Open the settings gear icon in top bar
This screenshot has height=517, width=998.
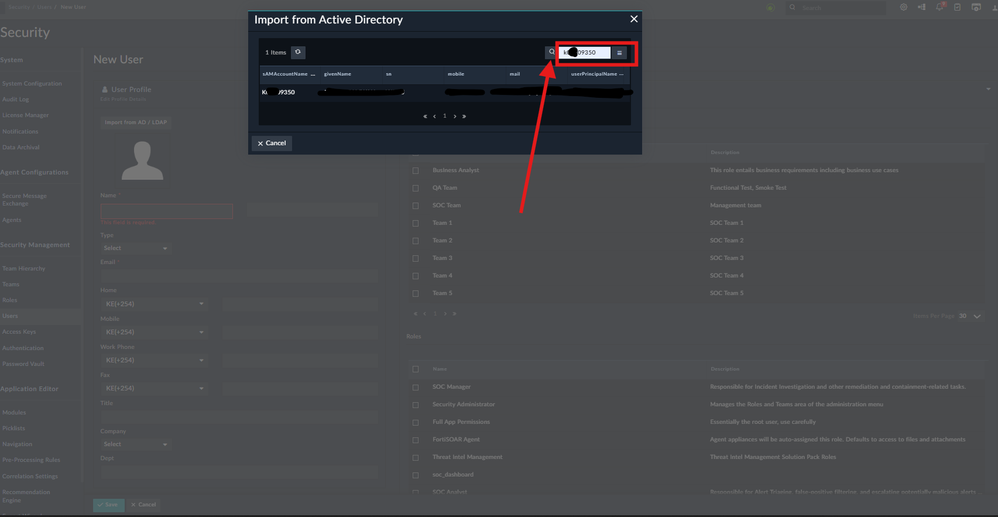[x=903, y=7]
